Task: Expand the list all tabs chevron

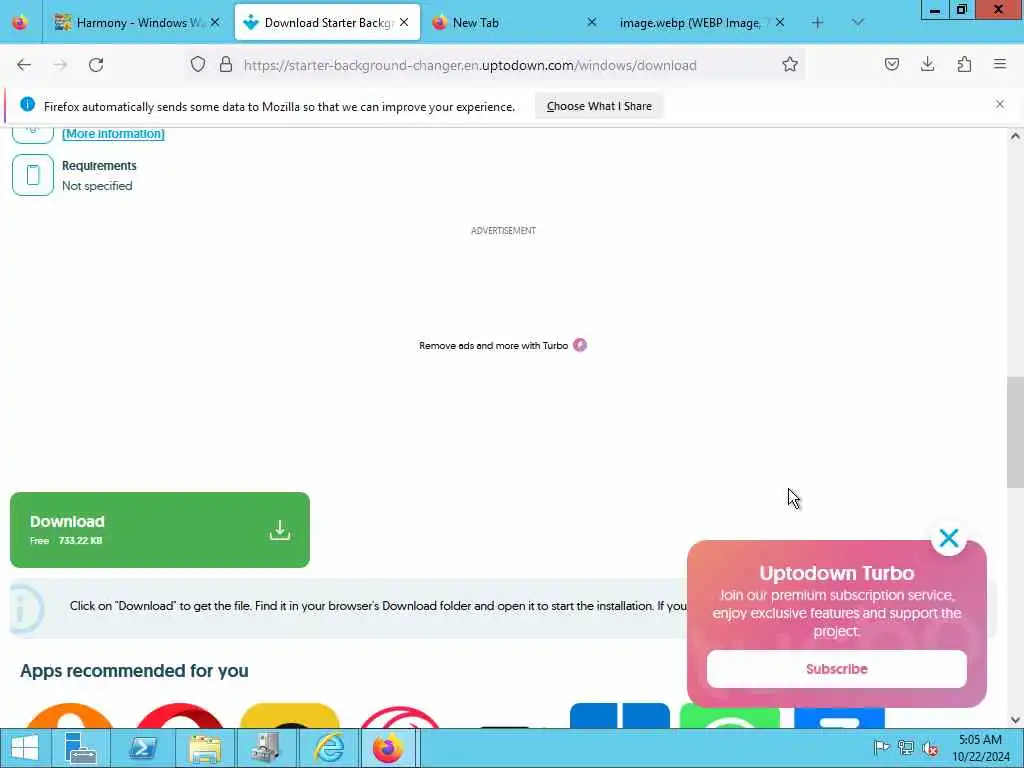Action: (x=858, y=22)
